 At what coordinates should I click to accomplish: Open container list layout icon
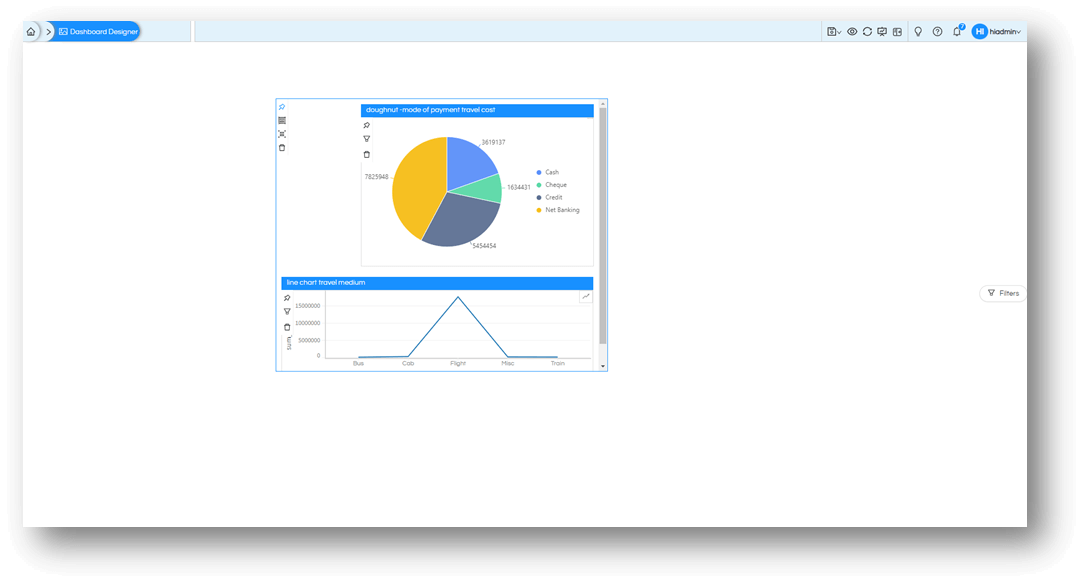(282, 121)
